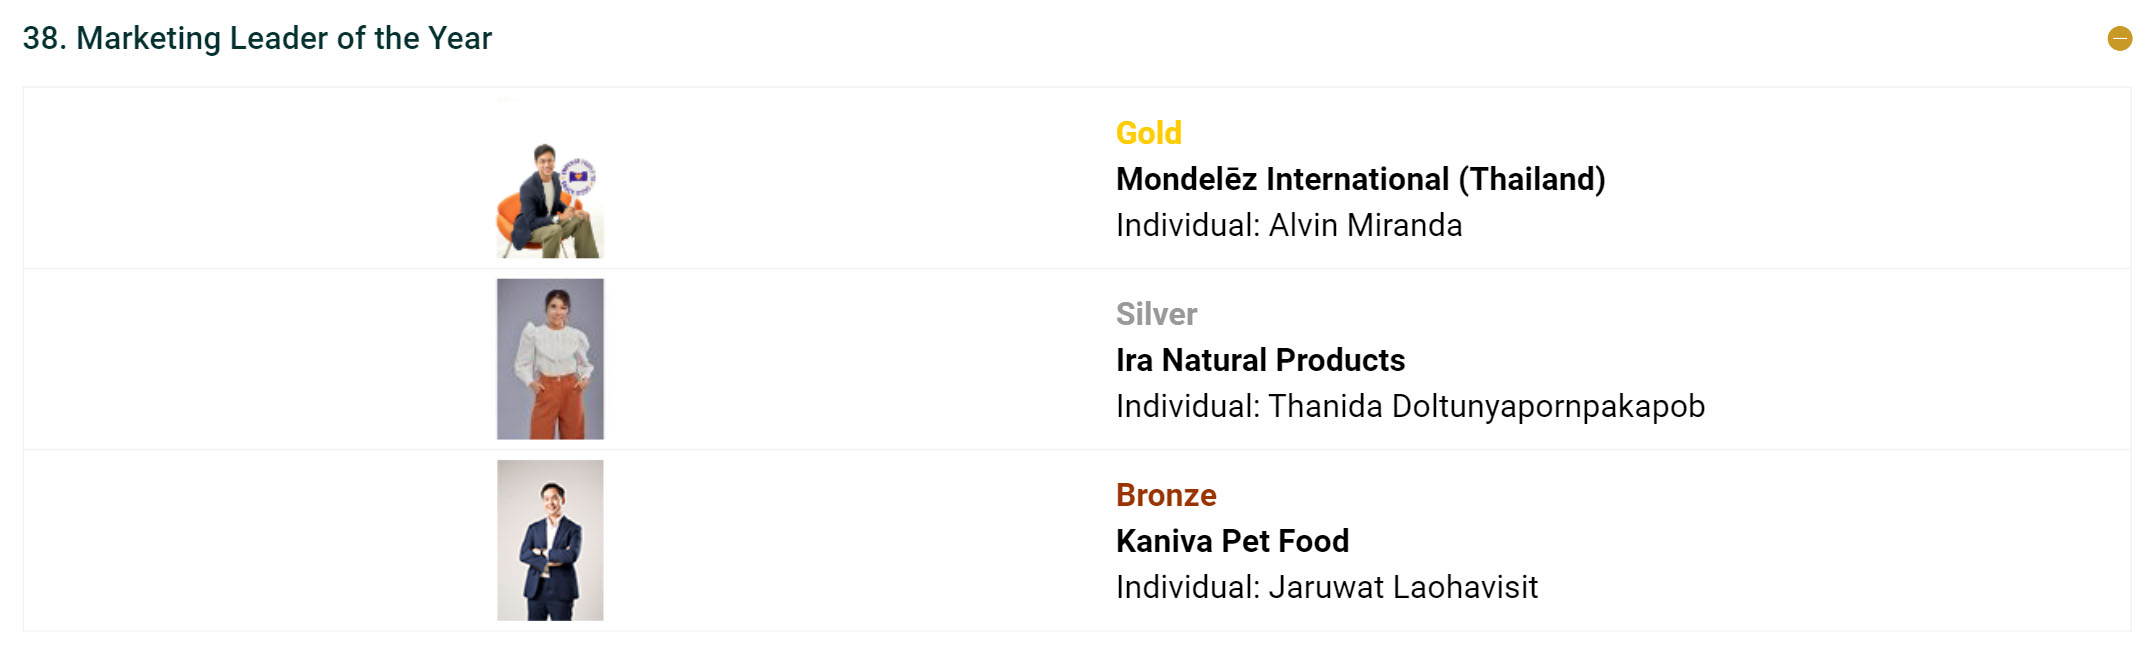2150x672 pixels.
Task: Click the orange trousers in the Silver photo
Action: tap(549, 408)
